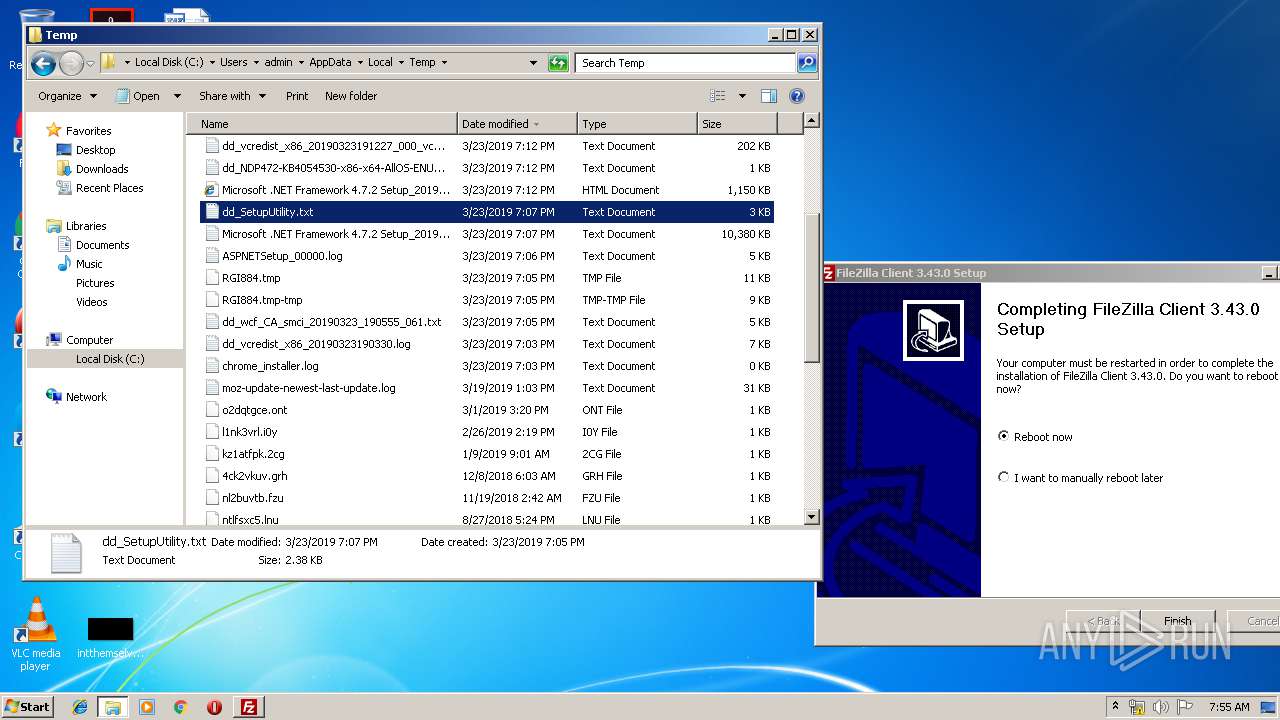Viewport: 1280px width, 720px height.
Task: Select Desktop in the navigation pane
Action: (95, 150)
